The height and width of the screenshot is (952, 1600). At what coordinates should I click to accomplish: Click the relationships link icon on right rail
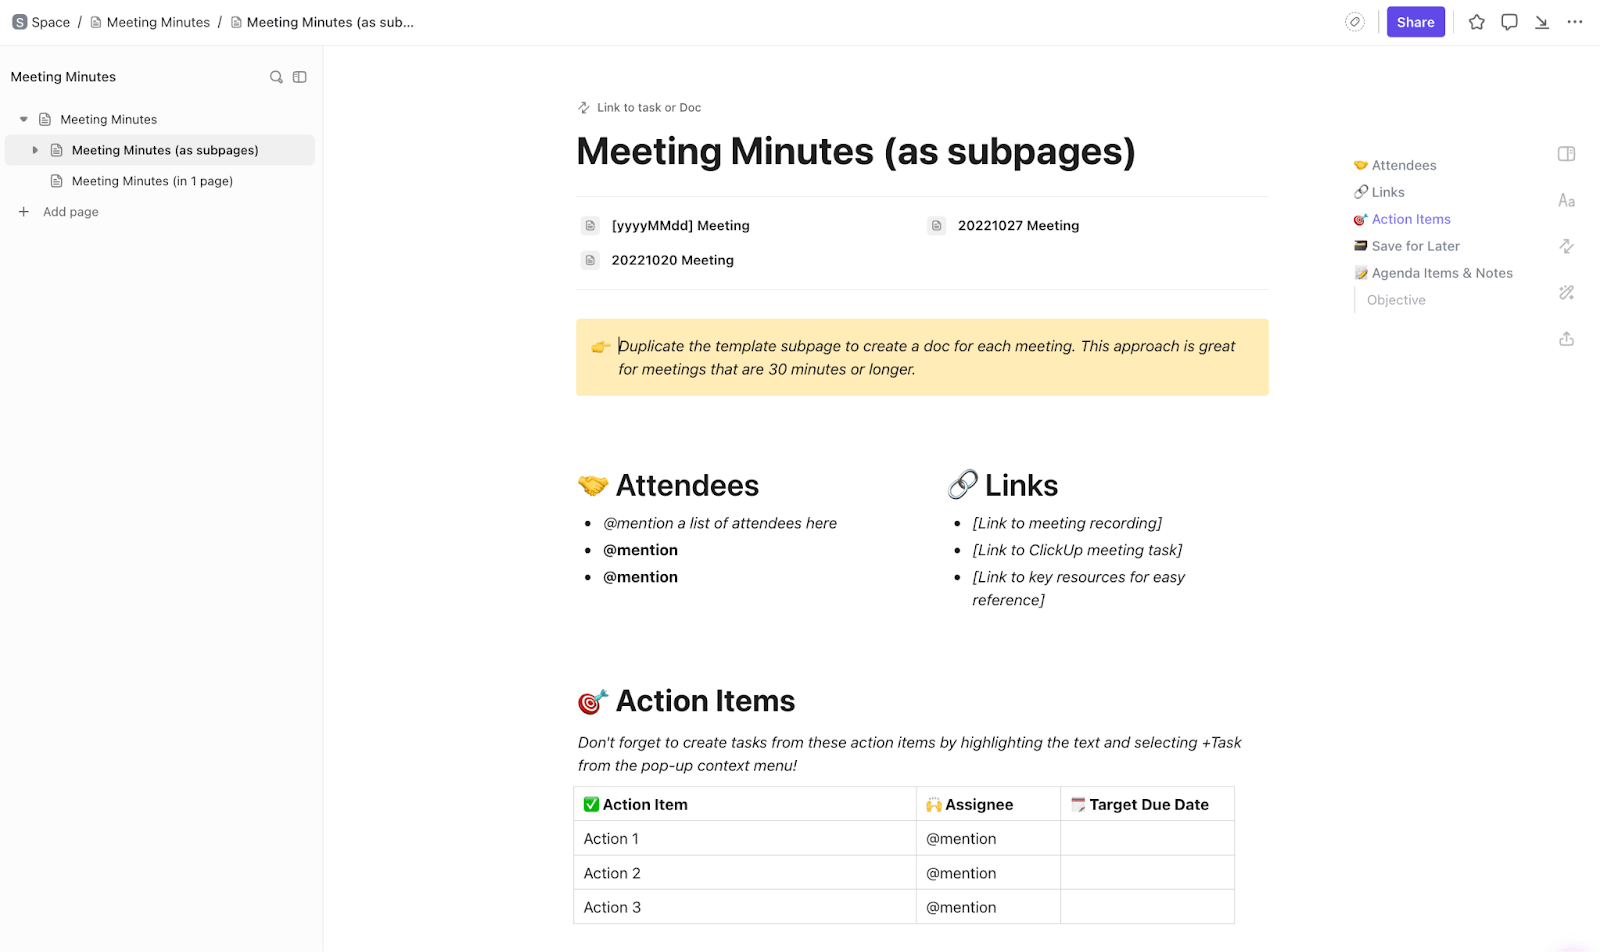pos(1567,246)
